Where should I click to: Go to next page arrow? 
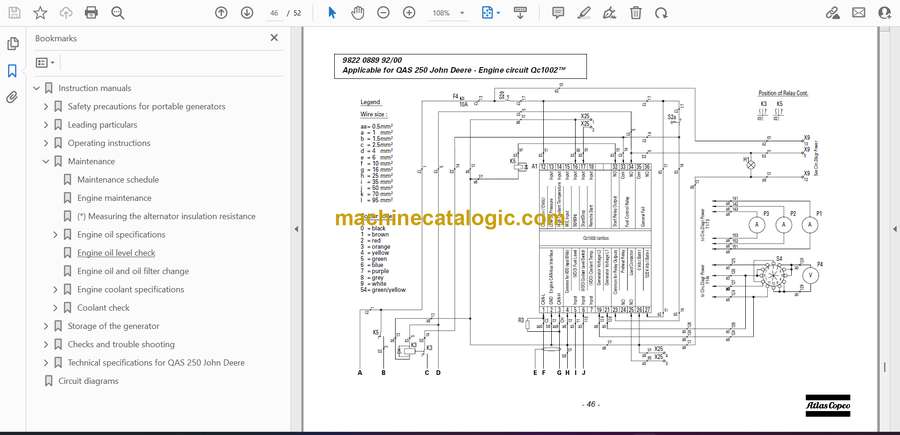247,13
